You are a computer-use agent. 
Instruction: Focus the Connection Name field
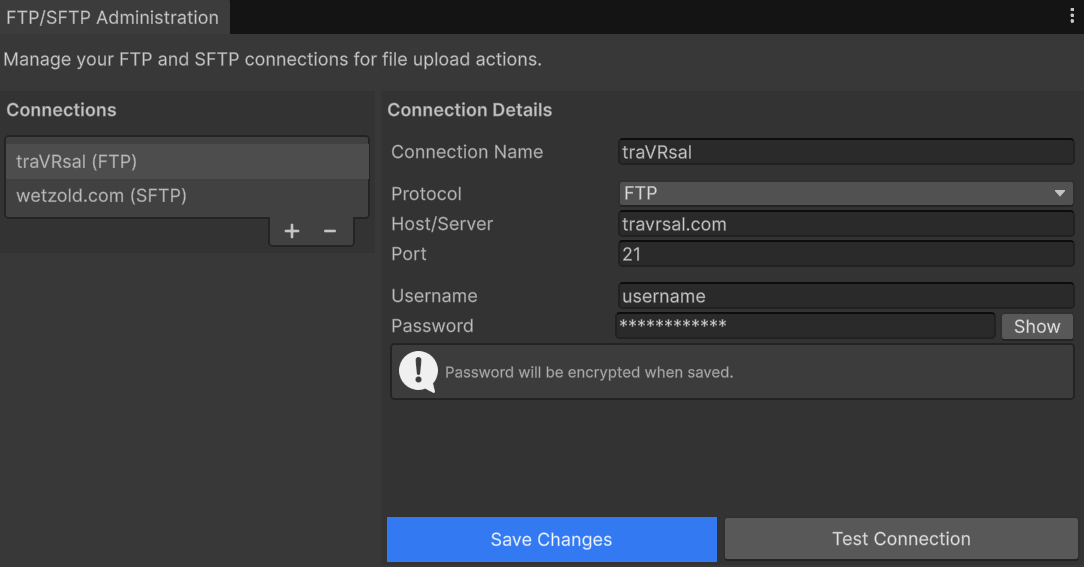click(846, 152)
